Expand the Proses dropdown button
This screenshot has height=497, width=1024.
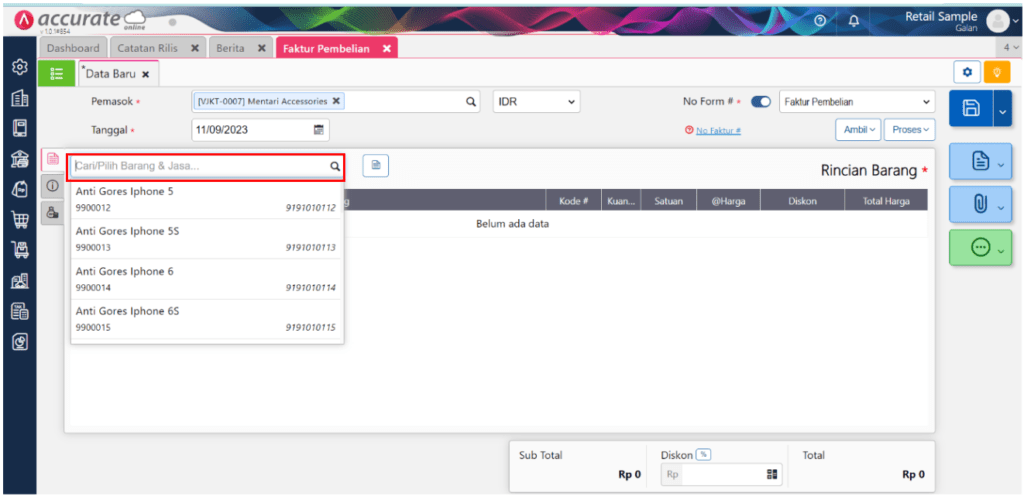coord(909,129)
